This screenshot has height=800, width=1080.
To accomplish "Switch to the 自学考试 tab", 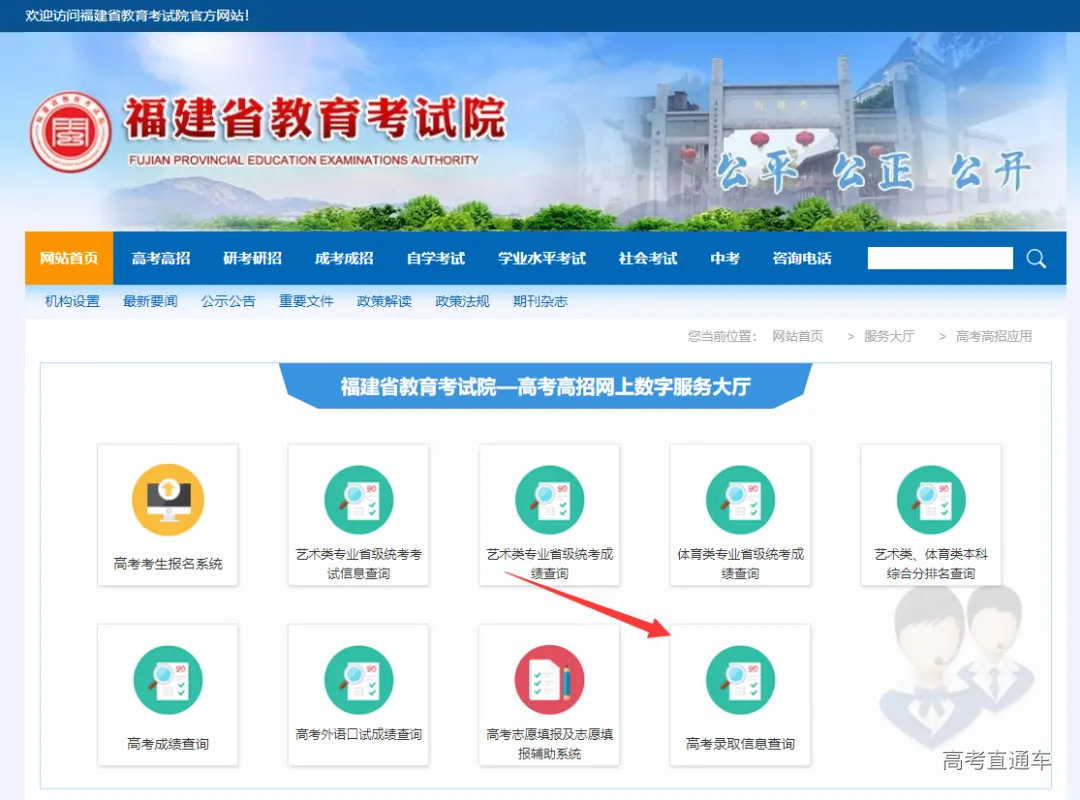I will coord(434,258).
